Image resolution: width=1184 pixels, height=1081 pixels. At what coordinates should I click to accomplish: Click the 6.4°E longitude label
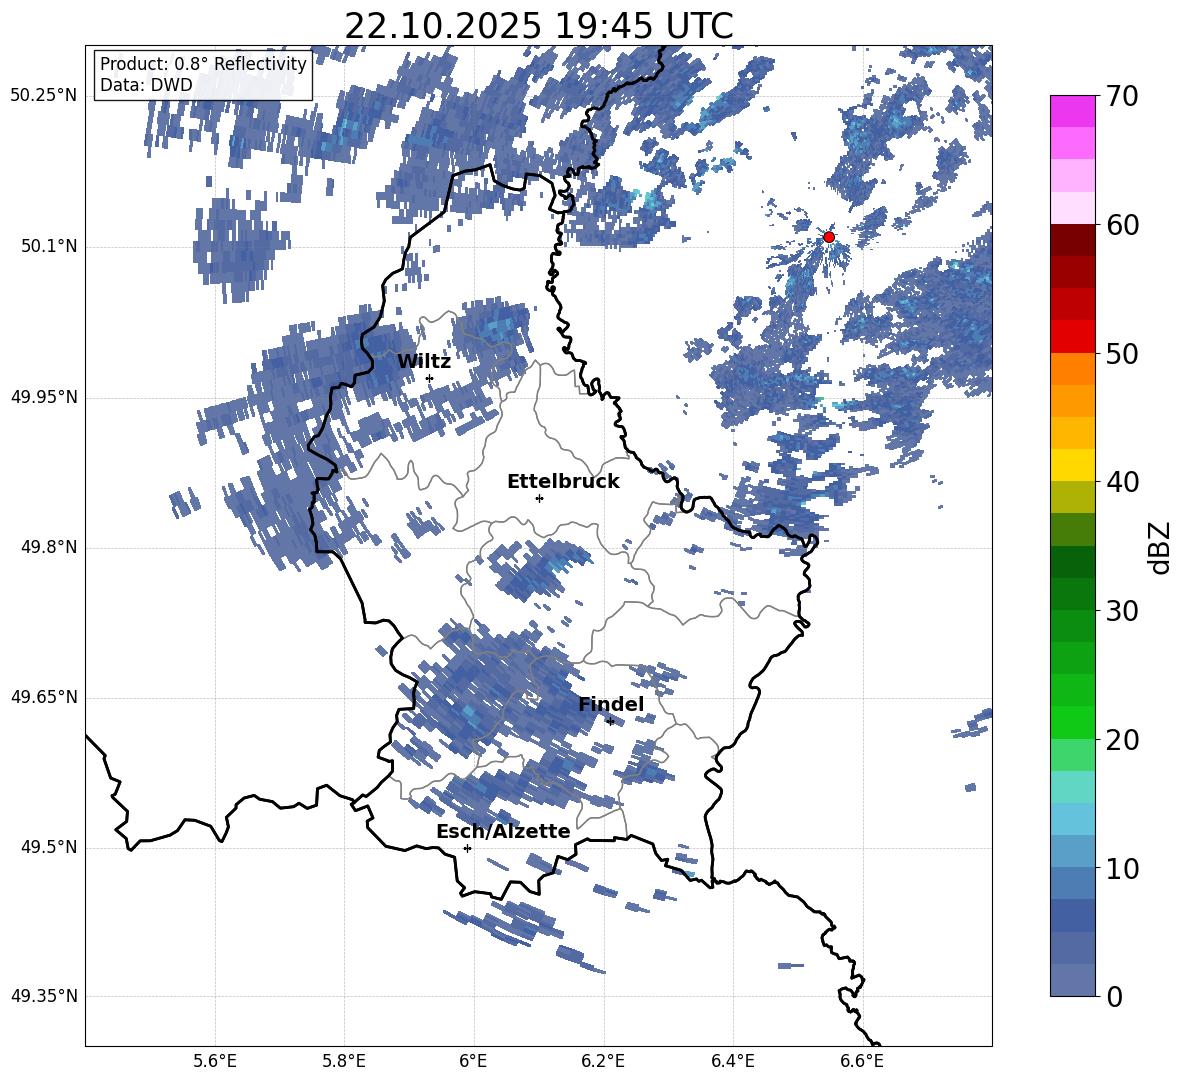click(x=732, y=1062)
